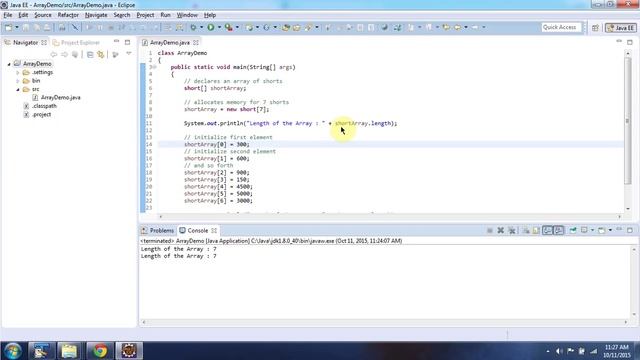Image resolution: width=640 pixels, height=360 pixels.
Task: Minimize the Navigator panel
Action: 117,42
